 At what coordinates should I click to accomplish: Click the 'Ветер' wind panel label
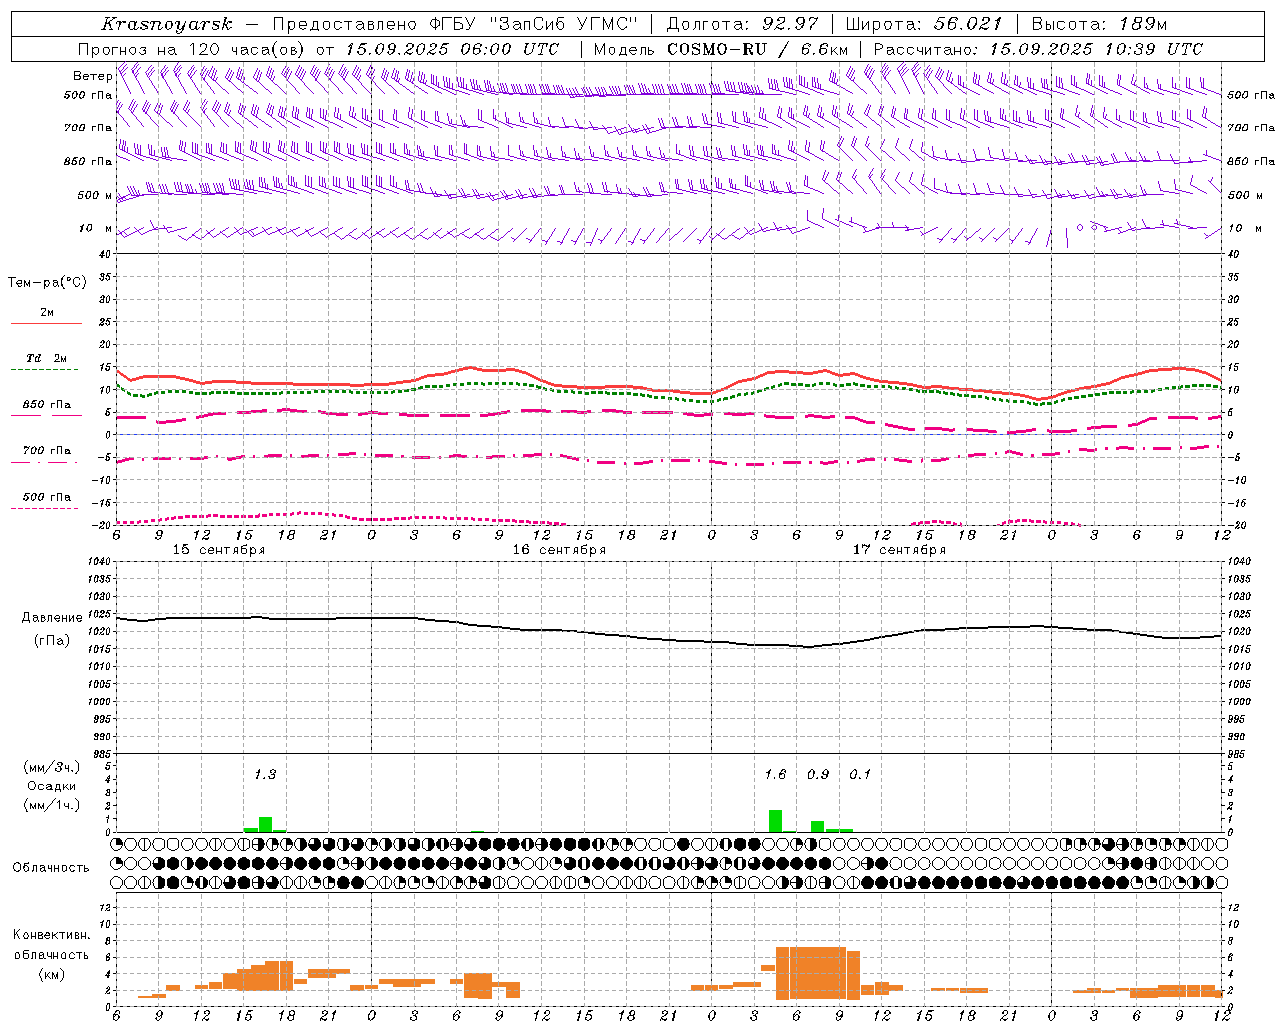(x=93, y=76)
